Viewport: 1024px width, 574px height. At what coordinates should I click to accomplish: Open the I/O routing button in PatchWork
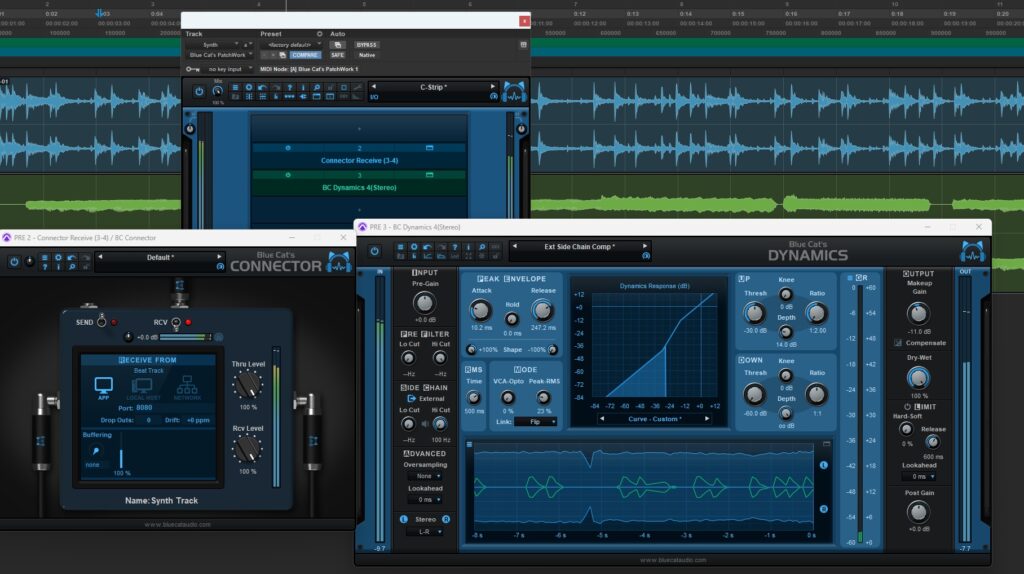tap(374, 97)
